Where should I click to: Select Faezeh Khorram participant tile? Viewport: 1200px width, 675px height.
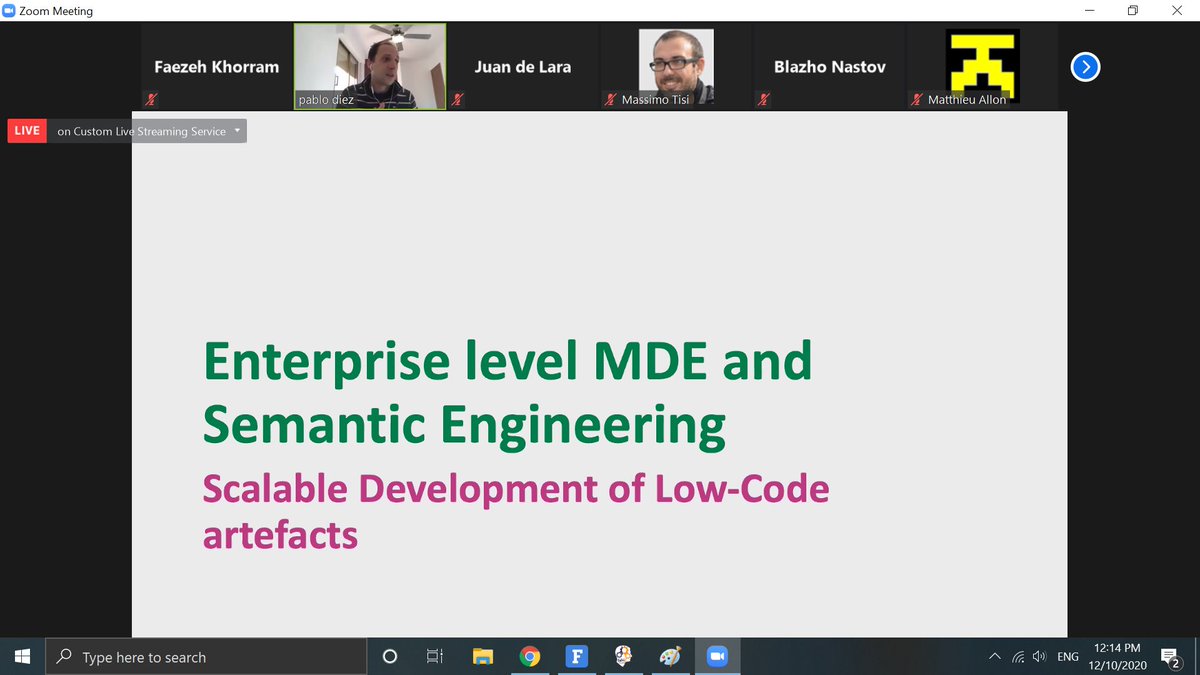coord(216,66)
